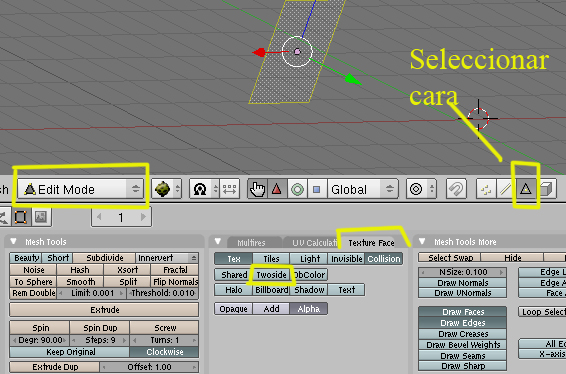Grab the green Y-axis manipulator arrow

(352, 79)
